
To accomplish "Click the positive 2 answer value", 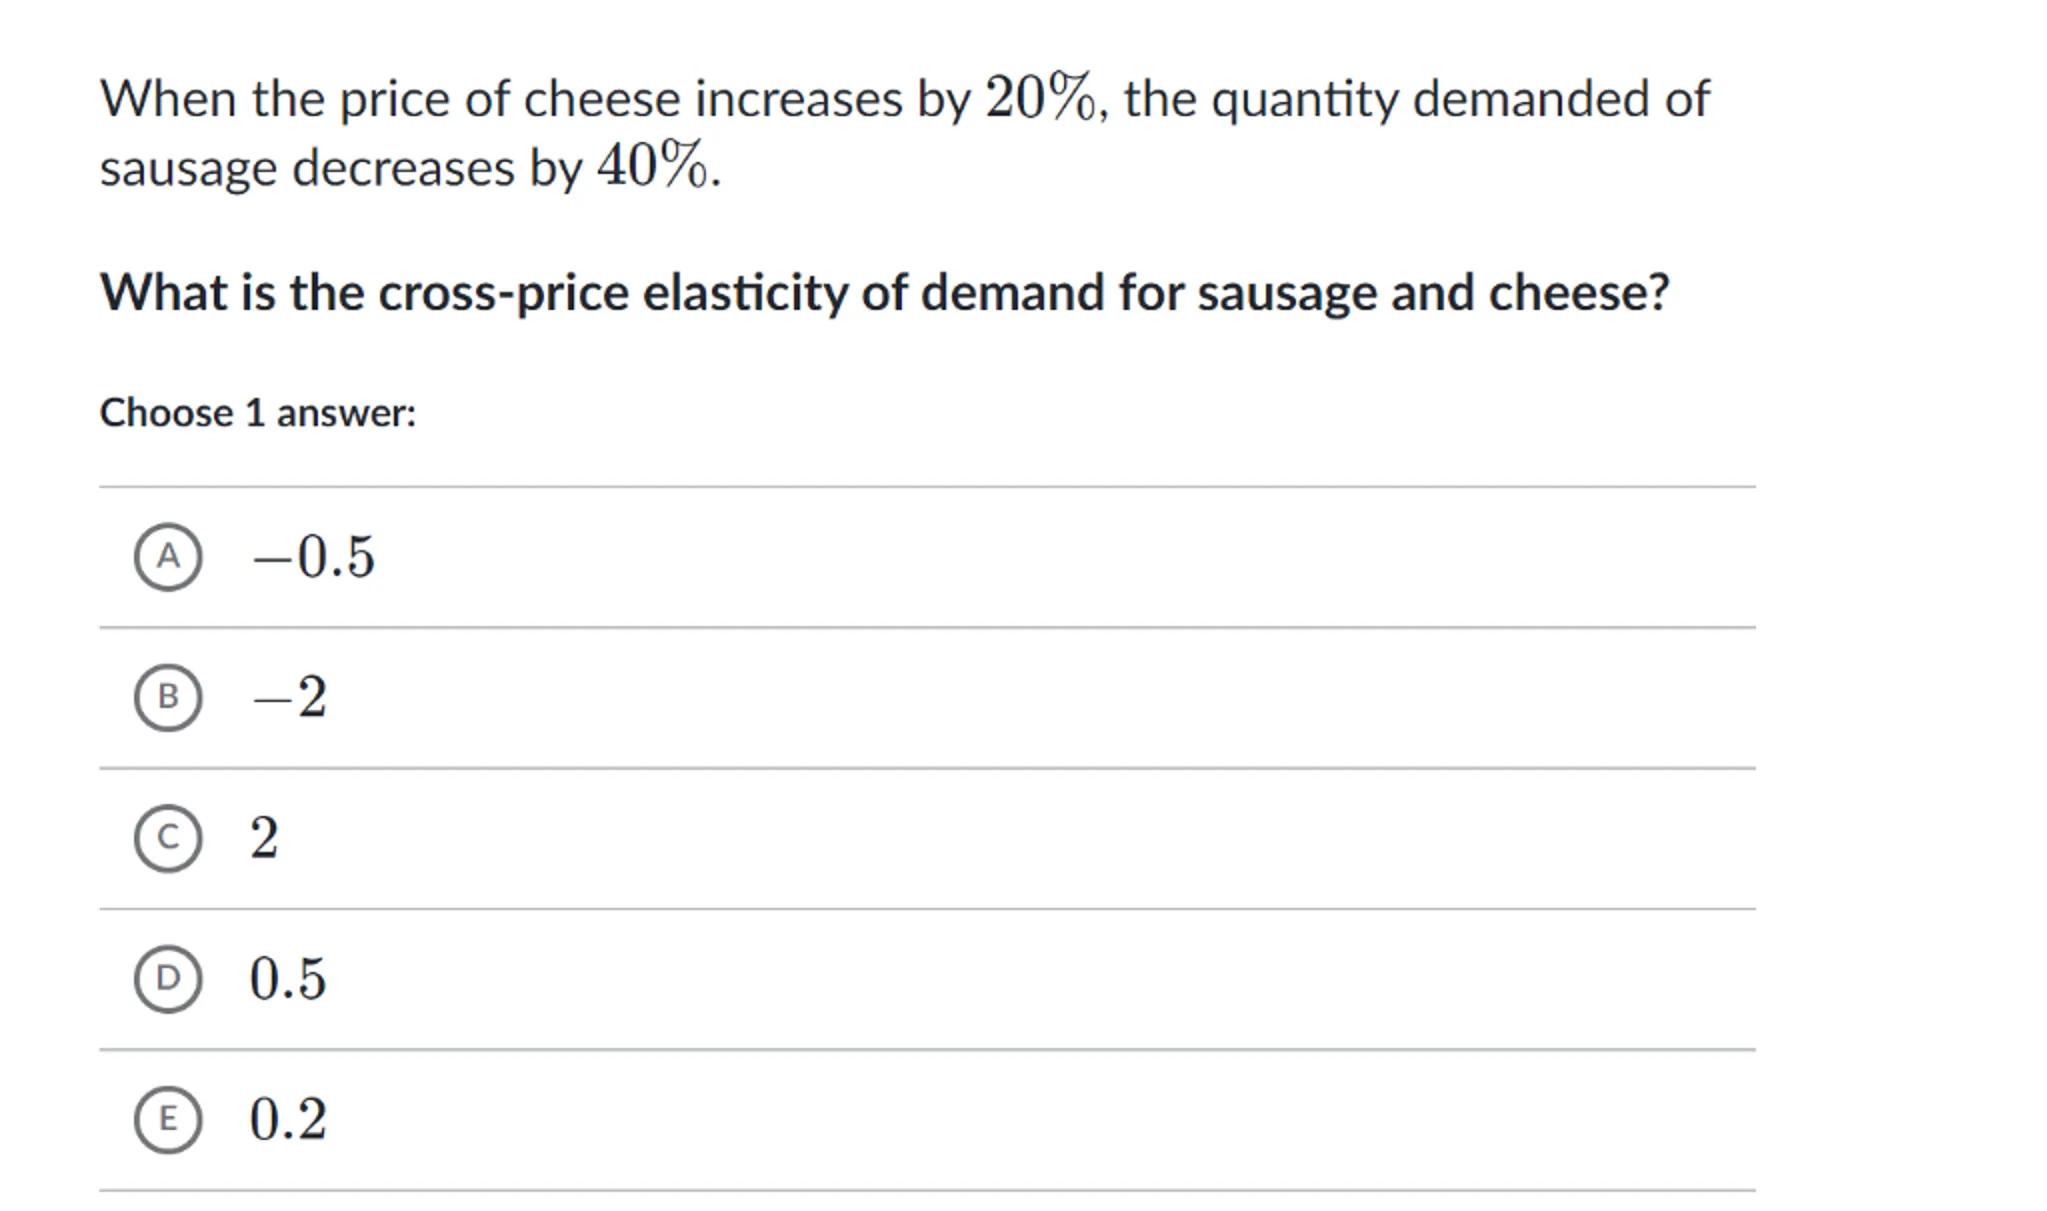I will pyautogui.click(x=264, y=838).
